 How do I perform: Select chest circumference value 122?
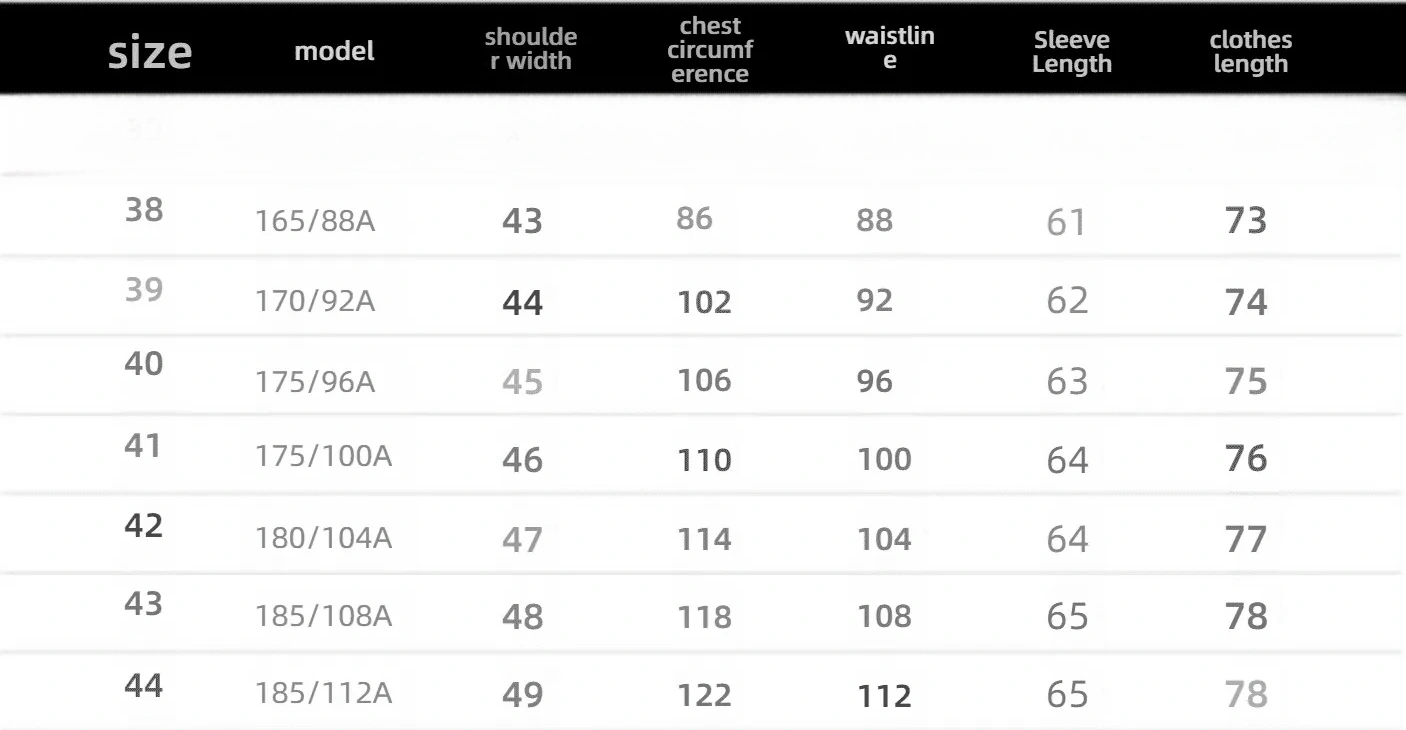pyautogui.click(x=705, y=694)
